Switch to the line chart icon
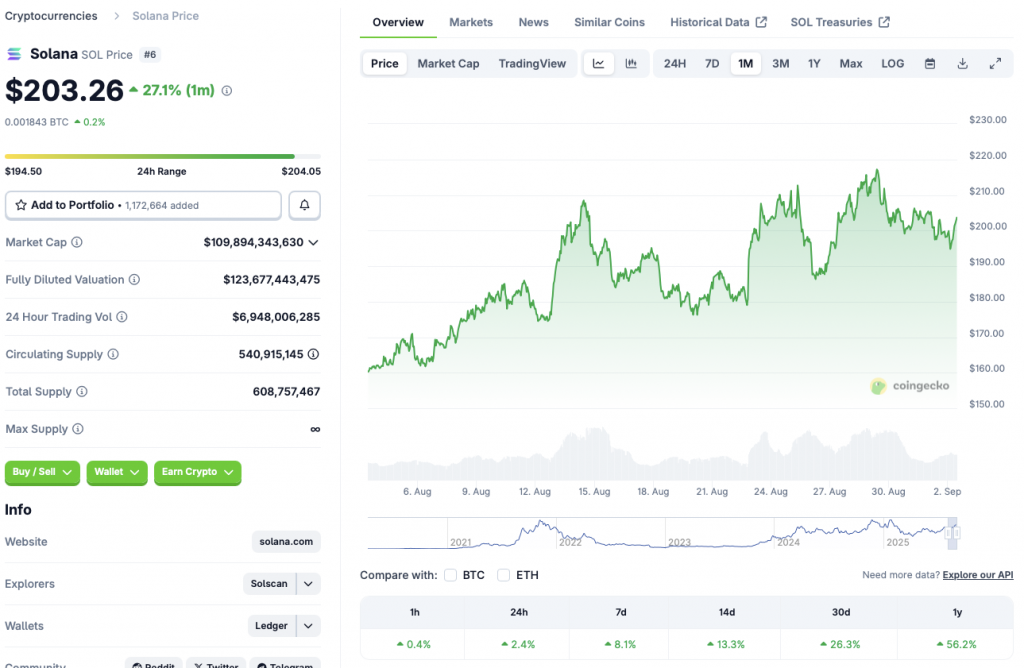 [598, 63]
